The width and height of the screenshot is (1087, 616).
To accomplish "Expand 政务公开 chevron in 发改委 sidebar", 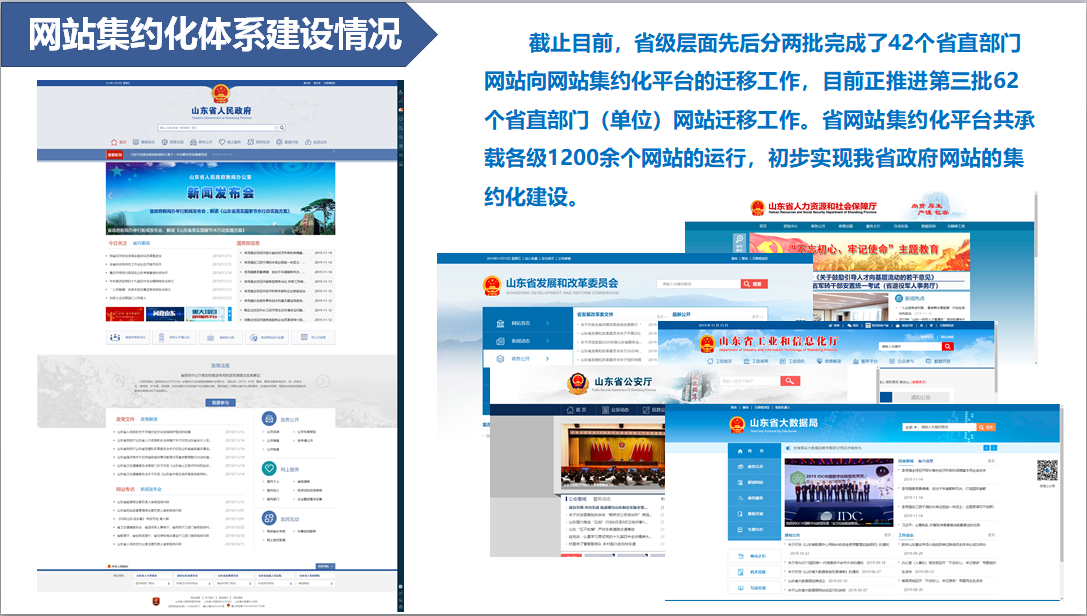I will 548,358.
